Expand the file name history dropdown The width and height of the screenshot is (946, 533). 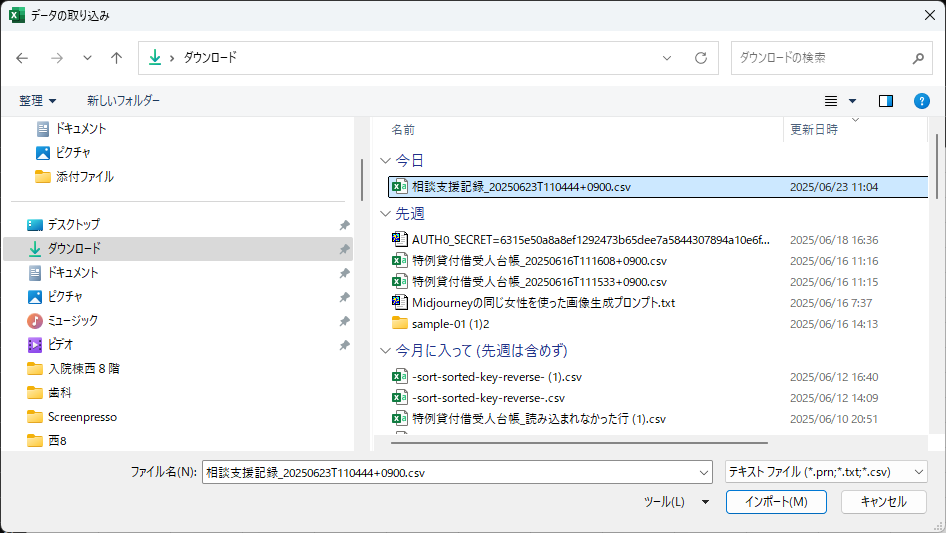(x=702, y=472)
